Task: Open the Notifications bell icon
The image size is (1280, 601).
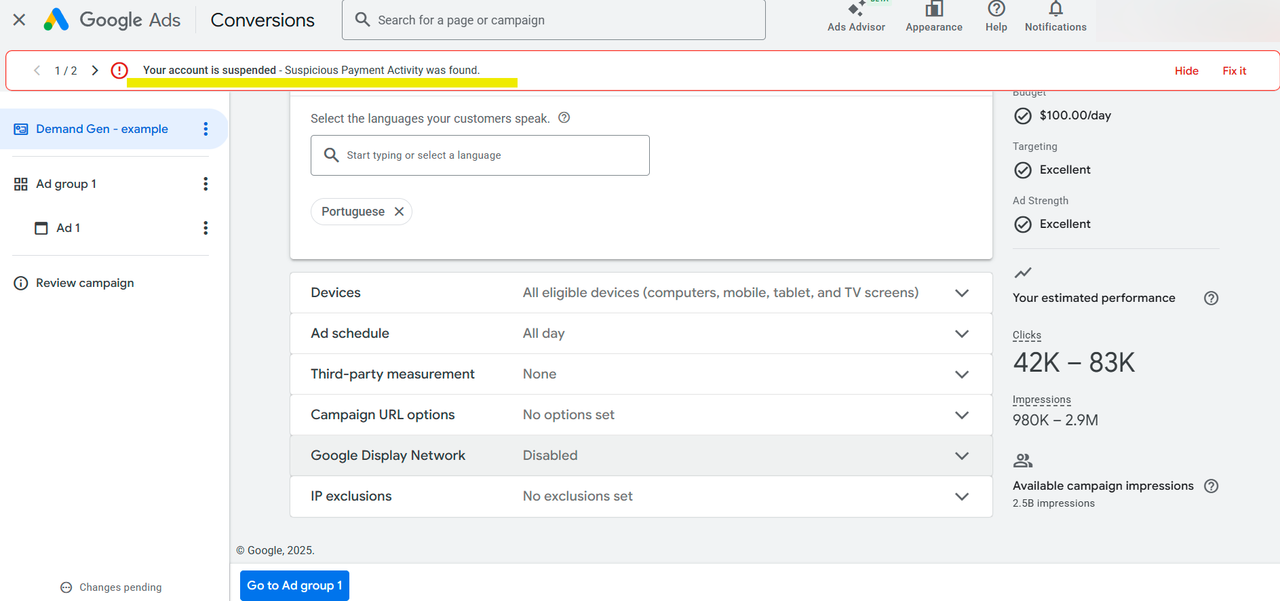Action: coord(1055,9)
